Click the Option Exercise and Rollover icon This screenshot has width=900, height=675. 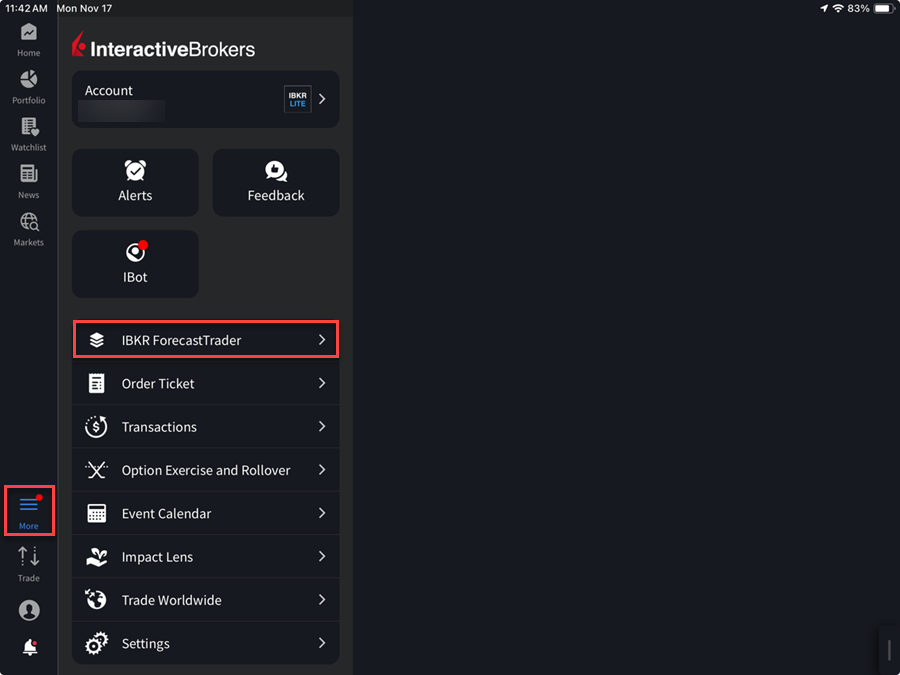pyautogui.click(x=96, y=470)
